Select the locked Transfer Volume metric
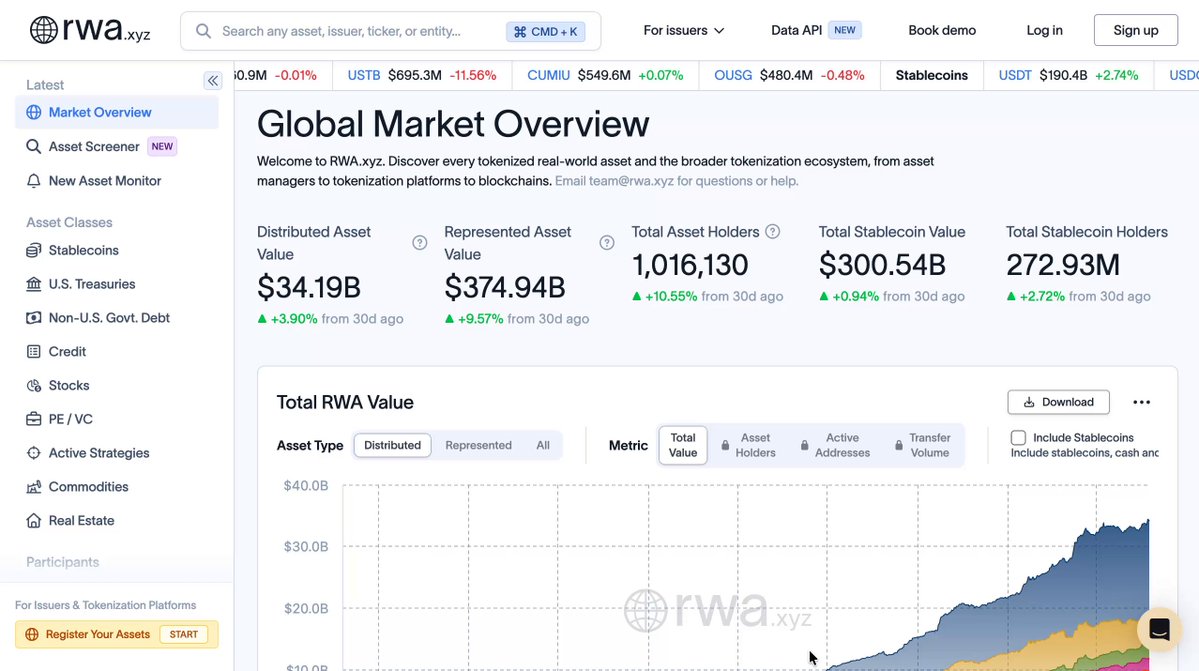This screenshot has width=1199, height=671. tap(923, 446)
